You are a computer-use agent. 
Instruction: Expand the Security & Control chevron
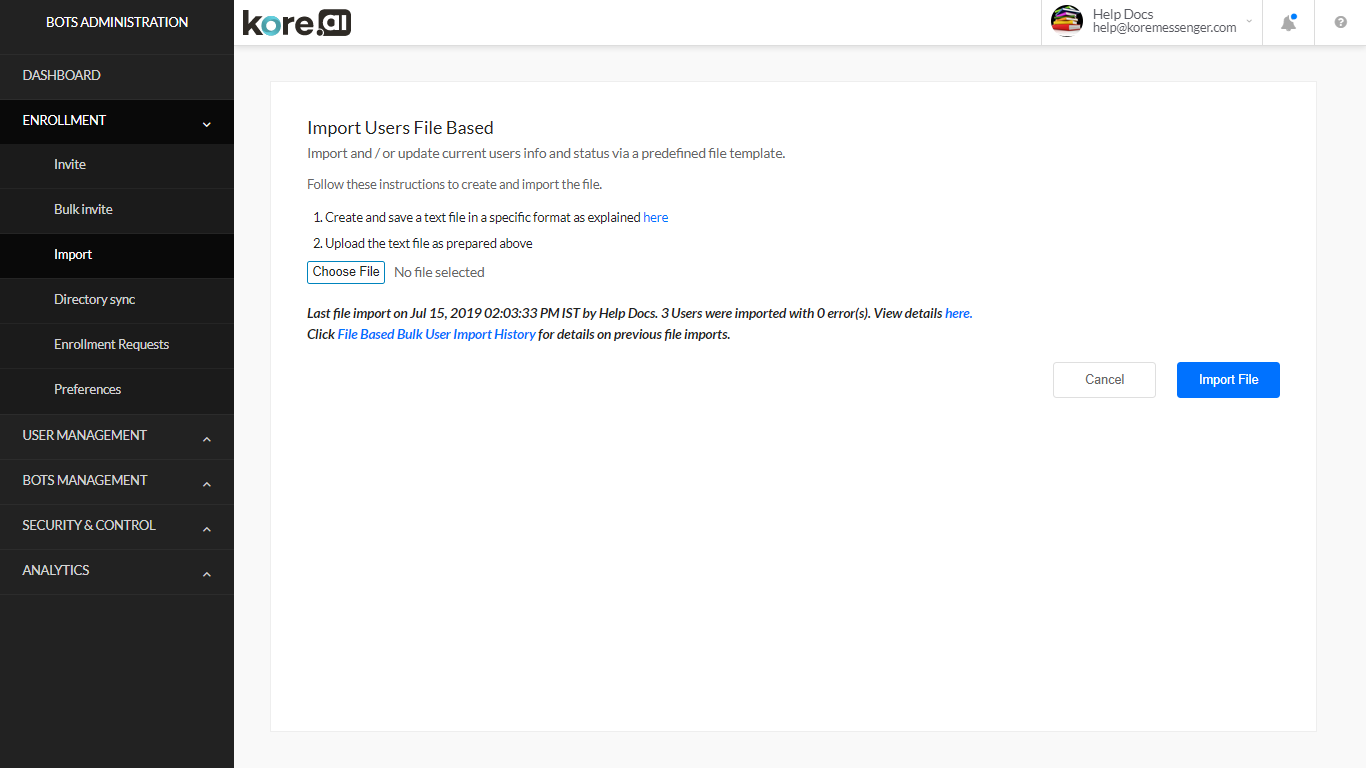[x=207, y=529]
